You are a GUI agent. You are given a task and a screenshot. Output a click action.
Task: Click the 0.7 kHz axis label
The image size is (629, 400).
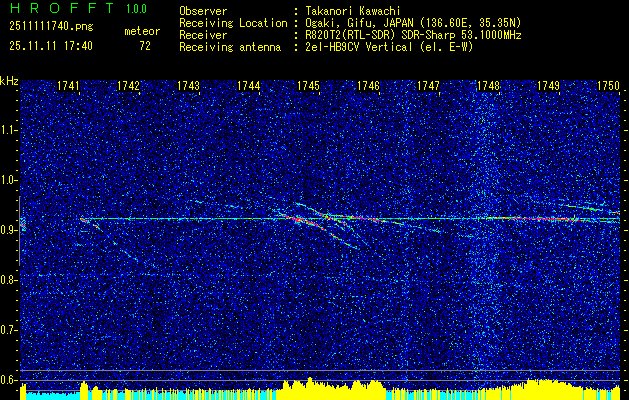(x=8, y=330)
